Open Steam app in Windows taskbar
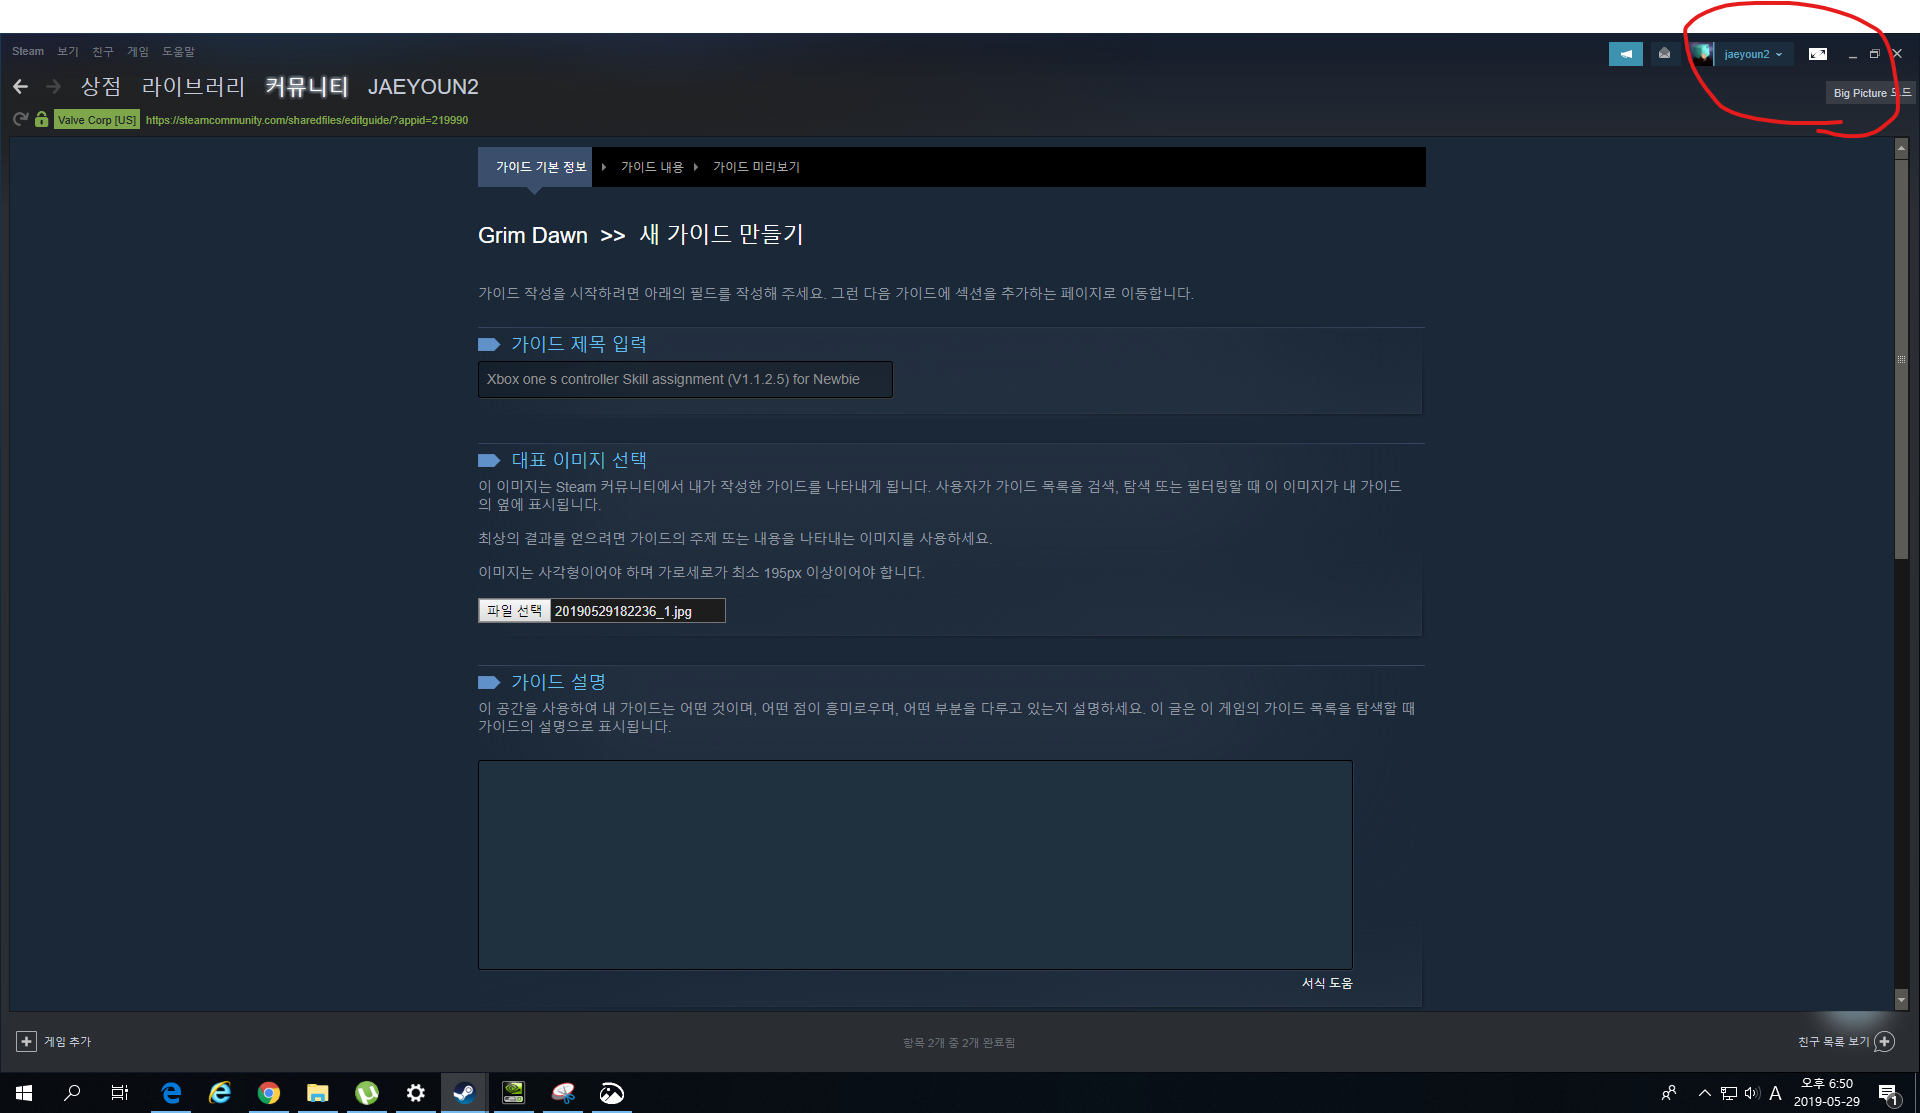 click(464, 1092)
